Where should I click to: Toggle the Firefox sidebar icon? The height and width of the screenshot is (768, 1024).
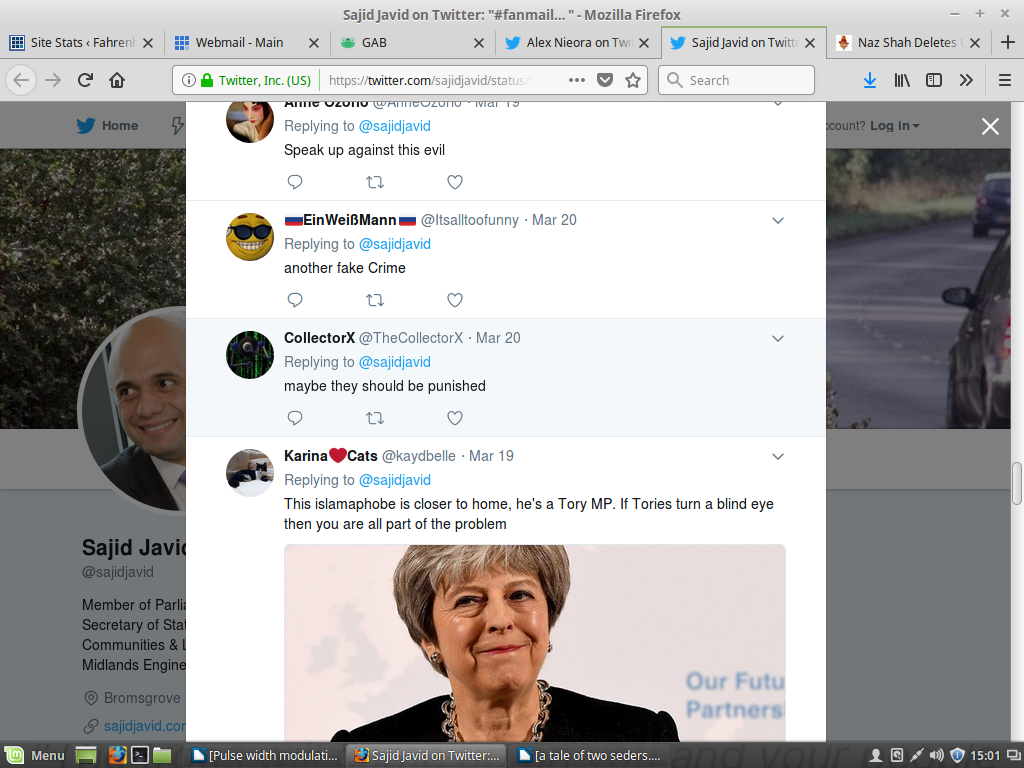click(x=934, y=80)
